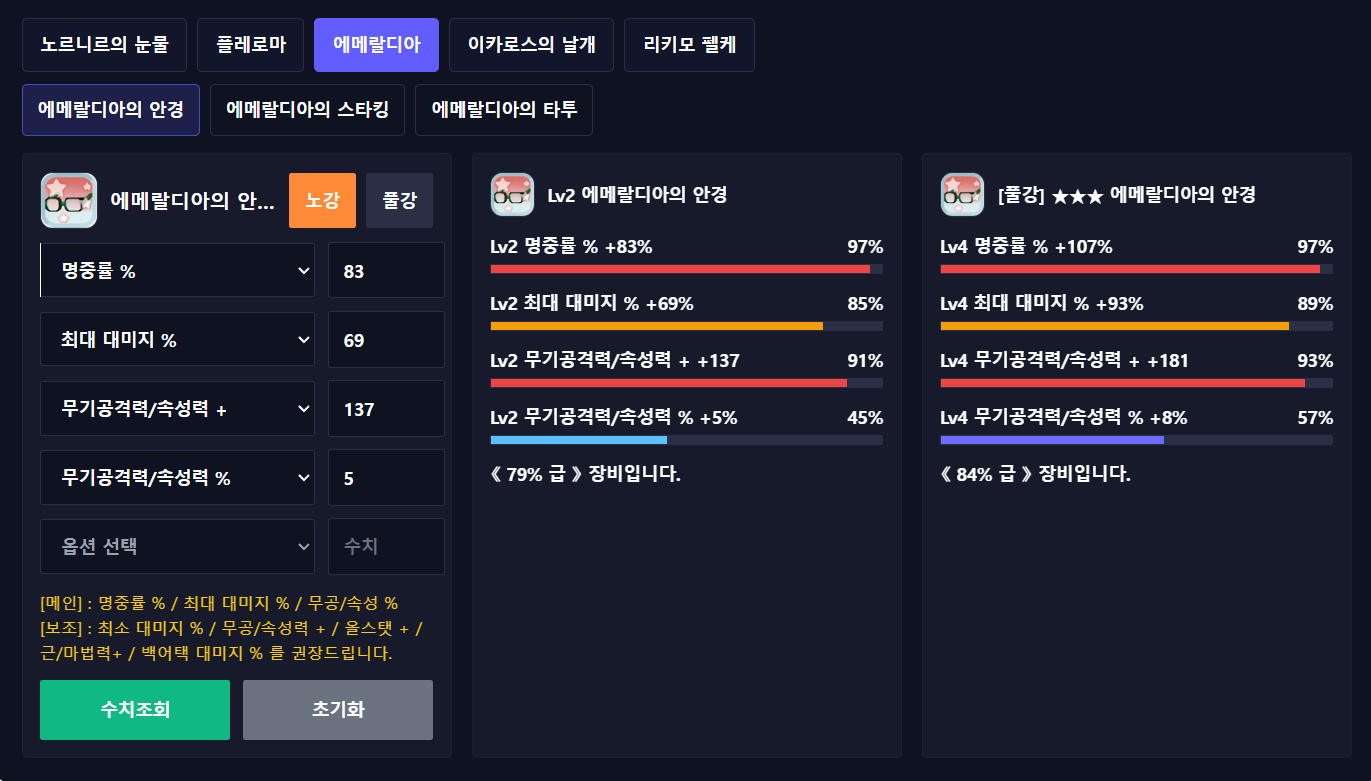Open the empty 옵션 선택 dropdown
The width and height of the screenshot is (1371, 781).
[x=177, y=546]
